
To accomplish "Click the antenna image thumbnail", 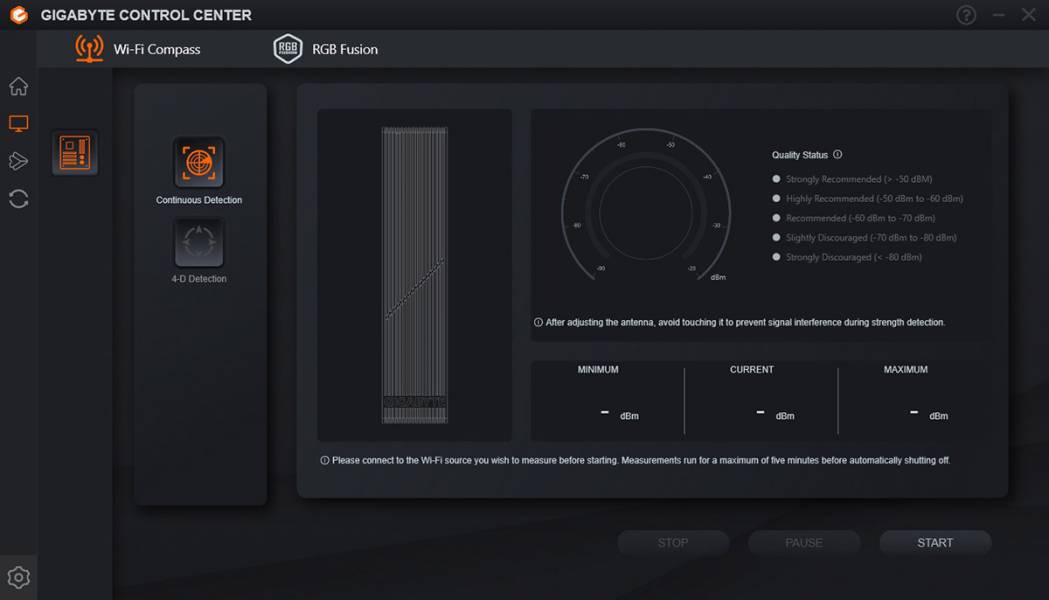I will (415, 275).
